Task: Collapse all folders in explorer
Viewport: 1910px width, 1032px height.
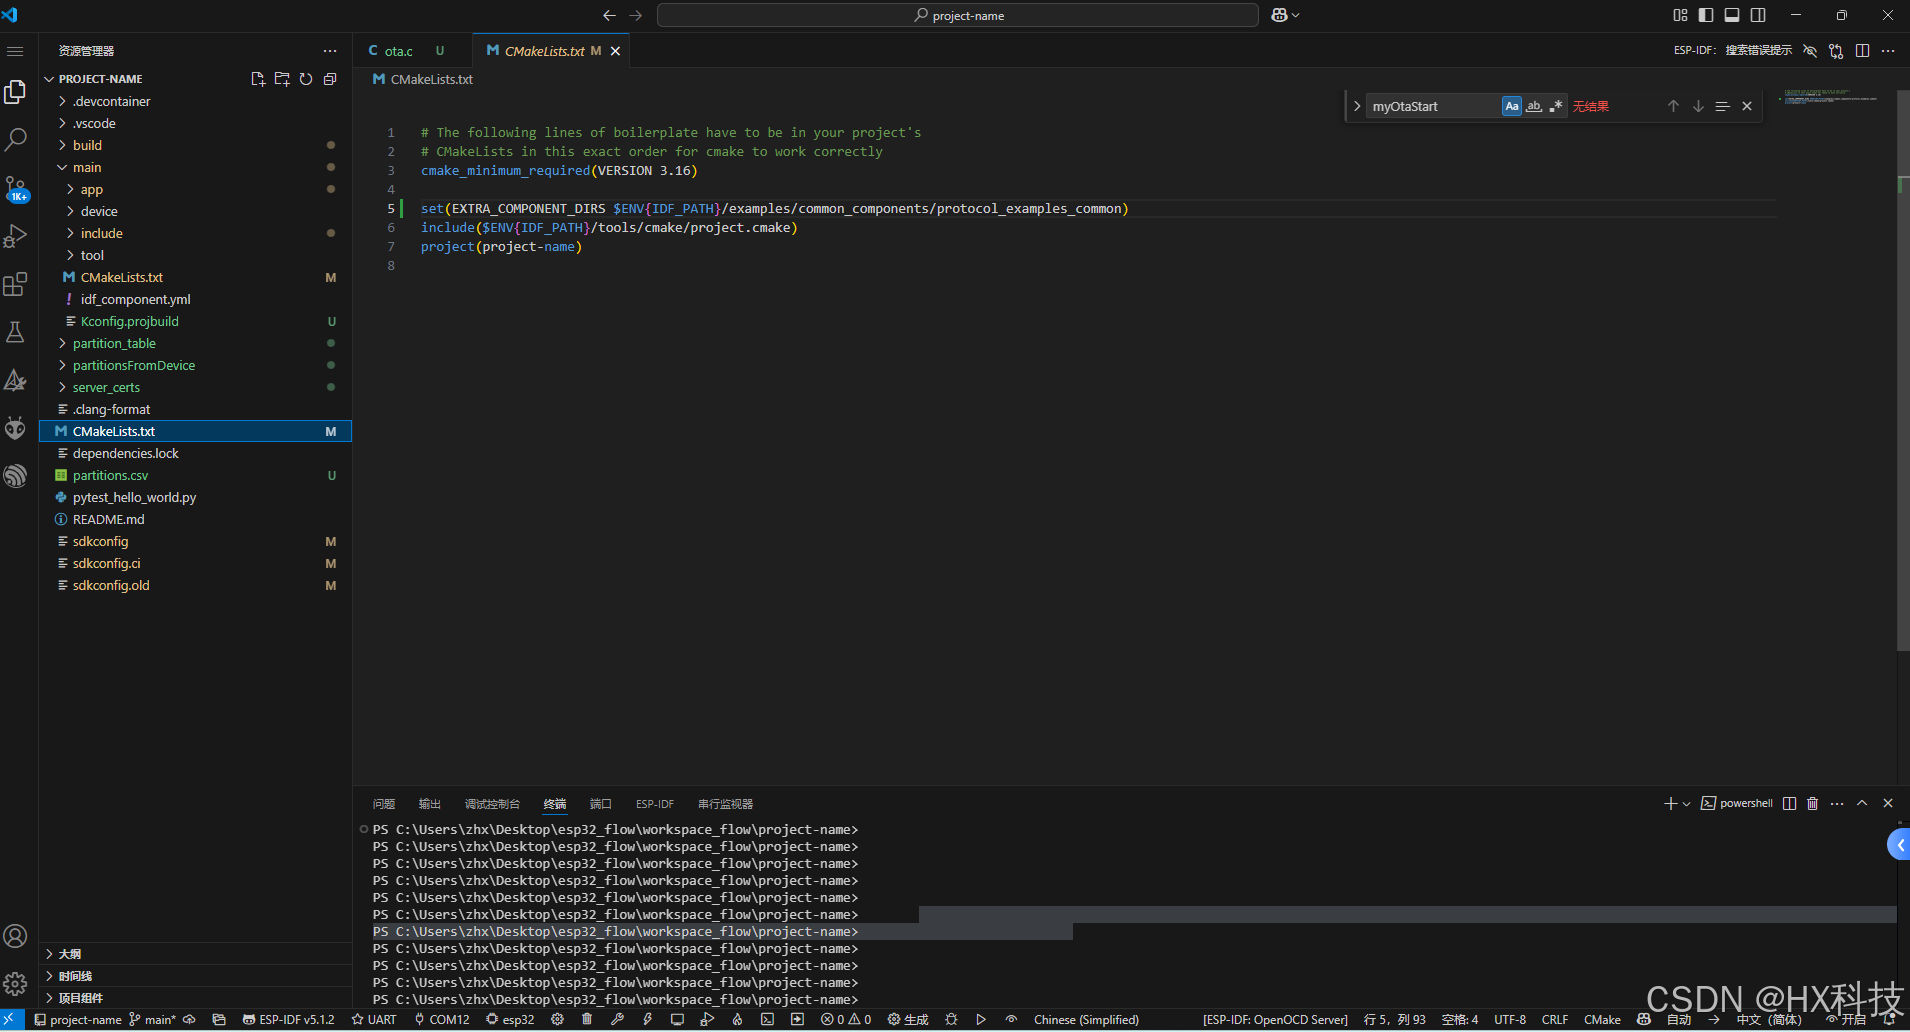Action: click(330, 79)
